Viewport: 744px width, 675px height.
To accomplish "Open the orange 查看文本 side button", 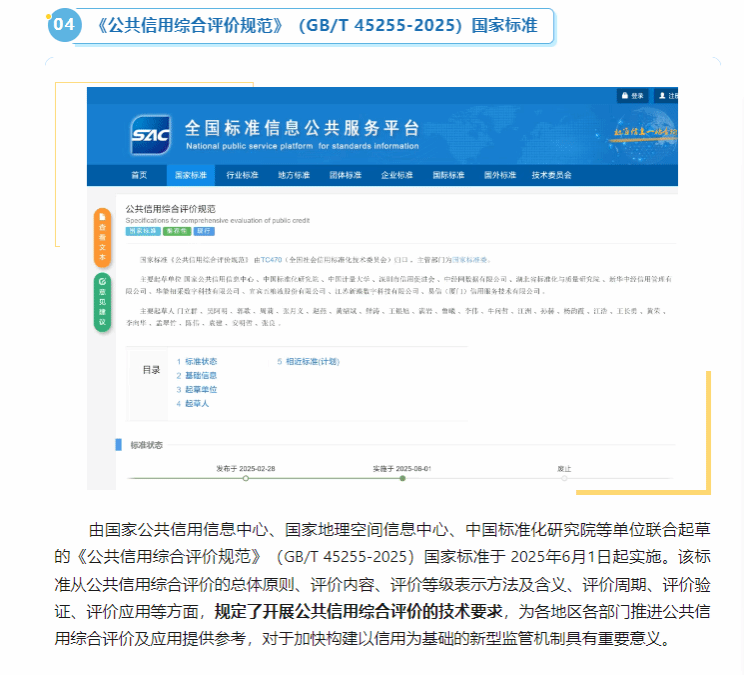I will pos(101,237).
